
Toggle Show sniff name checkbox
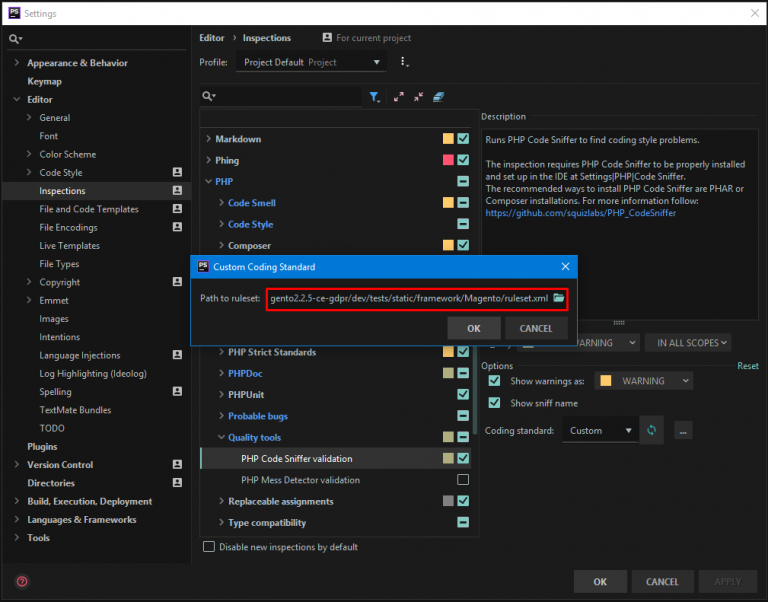494,403
